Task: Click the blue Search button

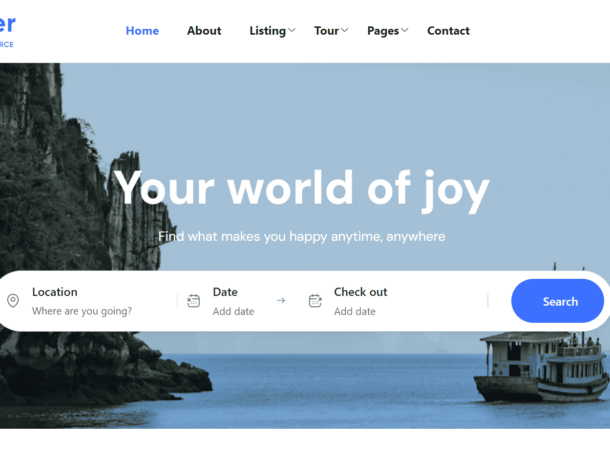Action: coord(557,301)
